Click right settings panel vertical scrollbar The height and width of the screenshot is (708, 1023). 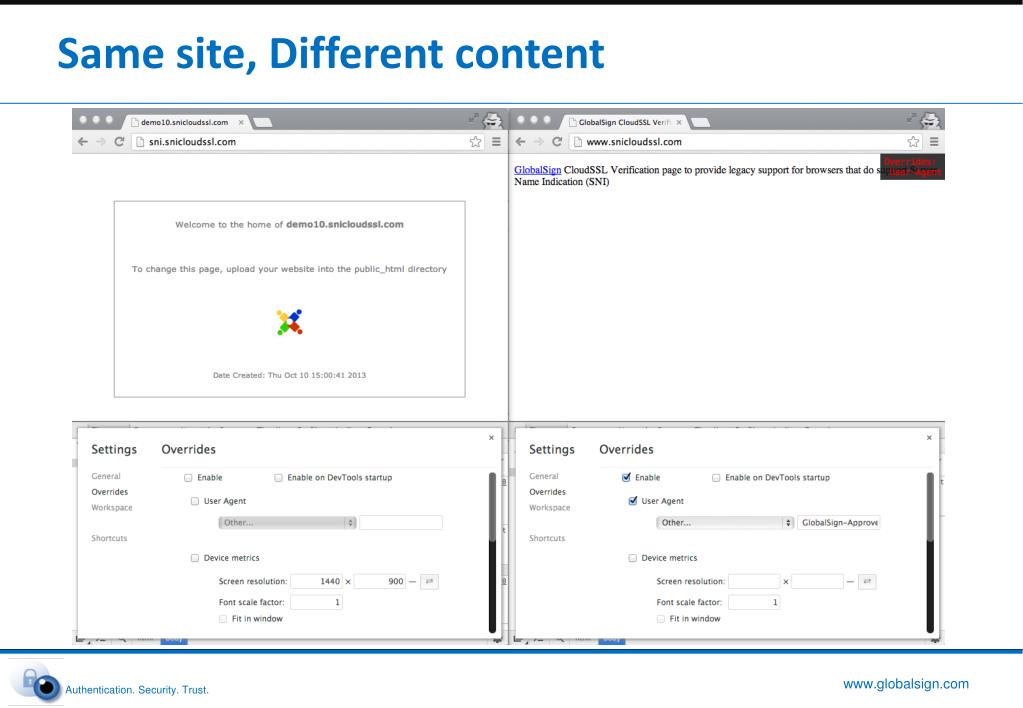coord(930,553)
